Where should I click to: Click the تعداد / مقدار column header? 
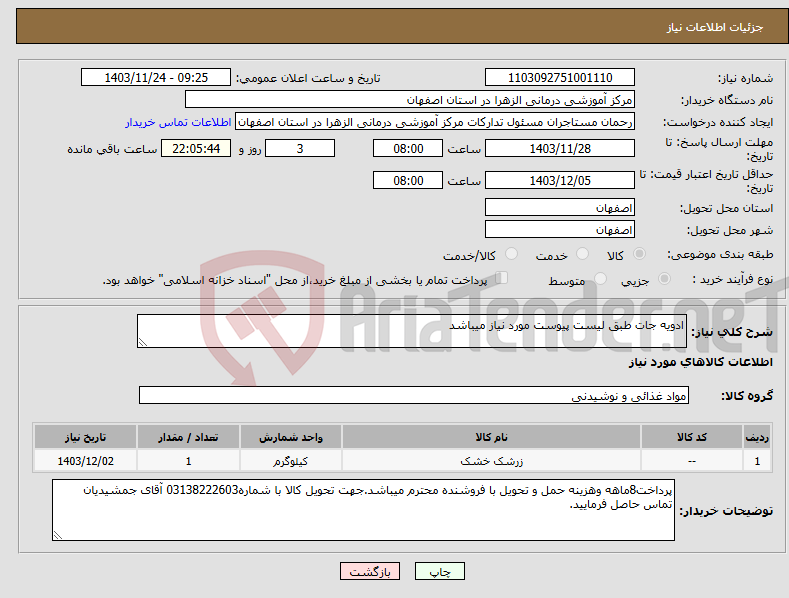tap(188, 437)
